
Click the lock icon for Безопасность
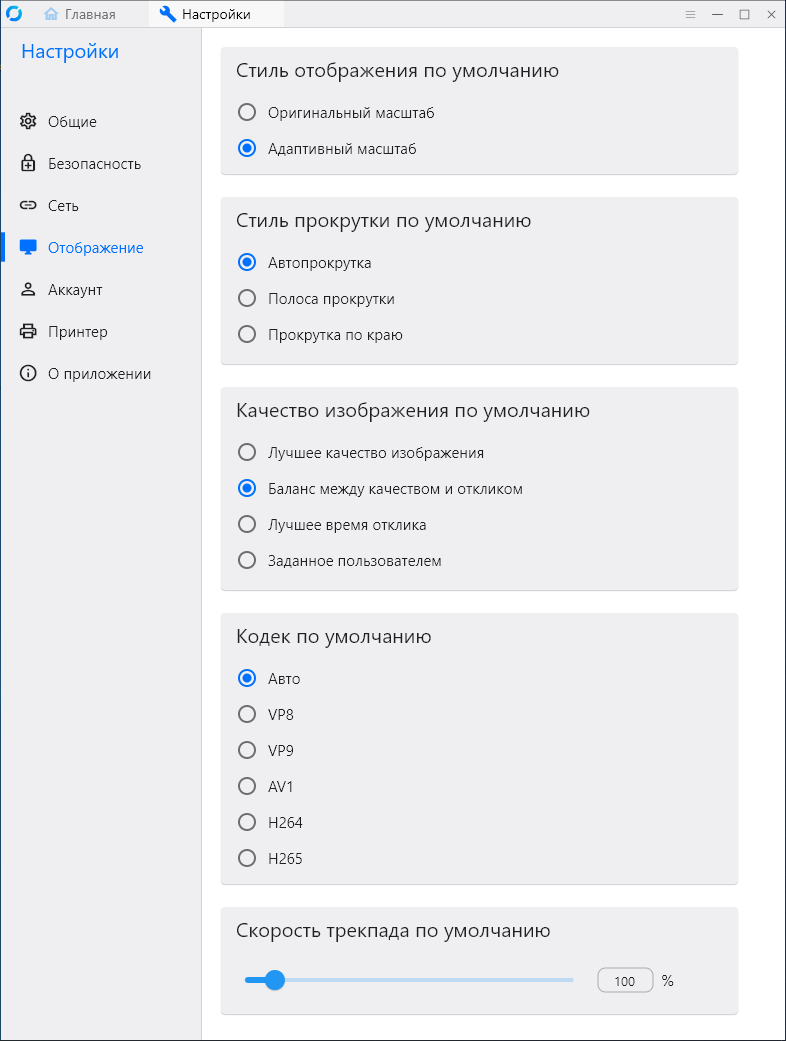[28, 164]
